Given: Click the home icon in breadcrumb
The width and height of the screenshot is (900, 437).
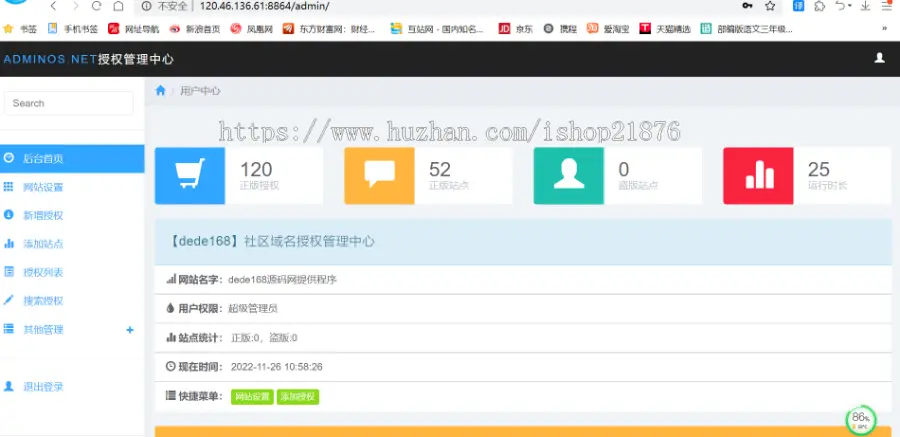Looking at the screenshot, I should click(x=161, y=91).
